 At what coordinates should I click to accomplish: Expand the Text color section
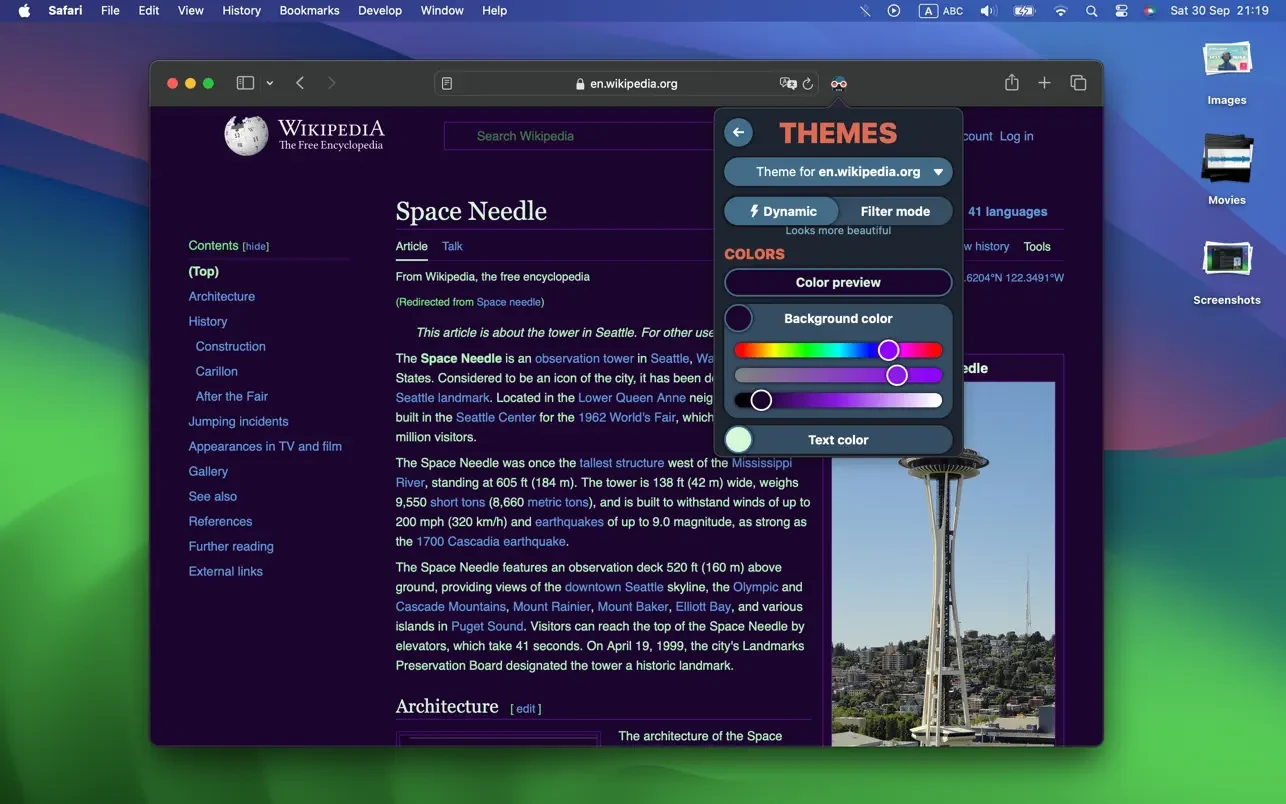point(838,440)
